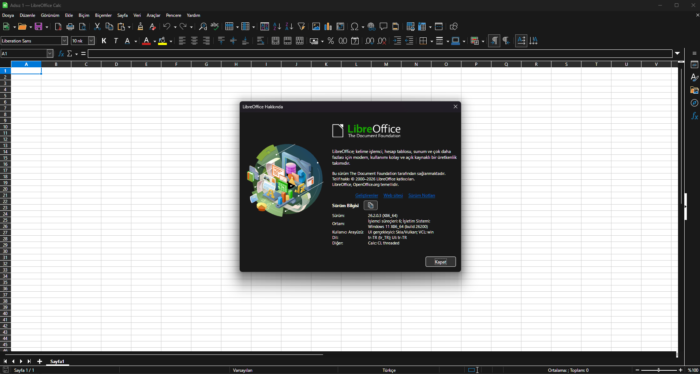Open the Sum function dropdown arrow
This screenshot has height=374, width=700.
[76, 54]
